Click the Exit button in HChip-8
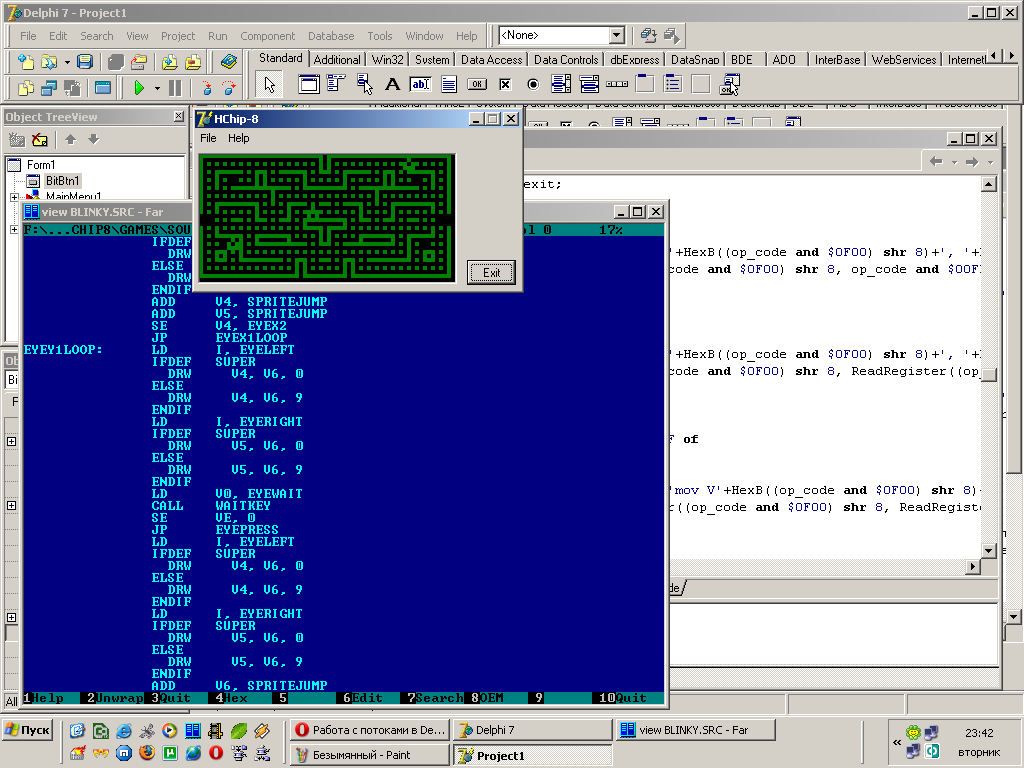This screenshot has width=1024, height=768. click(x=491, y=273)
